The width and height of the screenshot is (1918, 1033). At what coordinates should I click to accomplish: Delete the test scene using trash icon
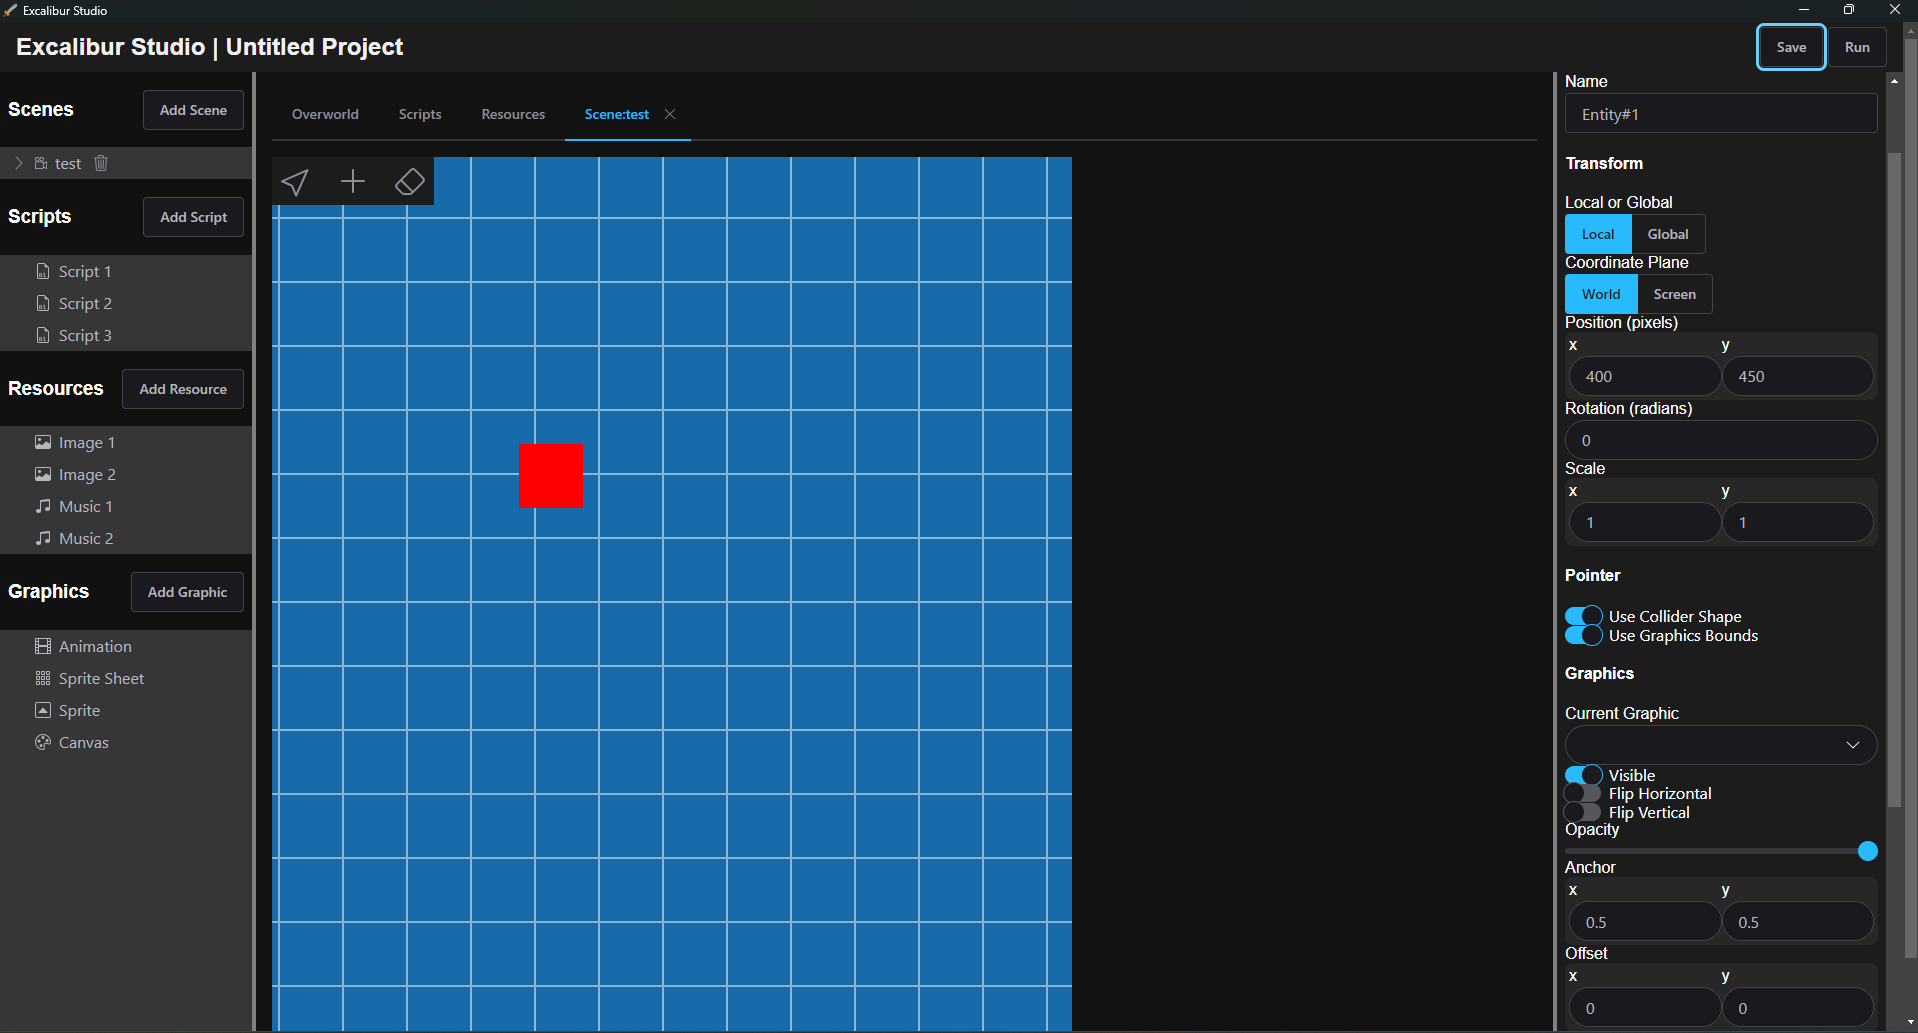[x=101, y=163]
